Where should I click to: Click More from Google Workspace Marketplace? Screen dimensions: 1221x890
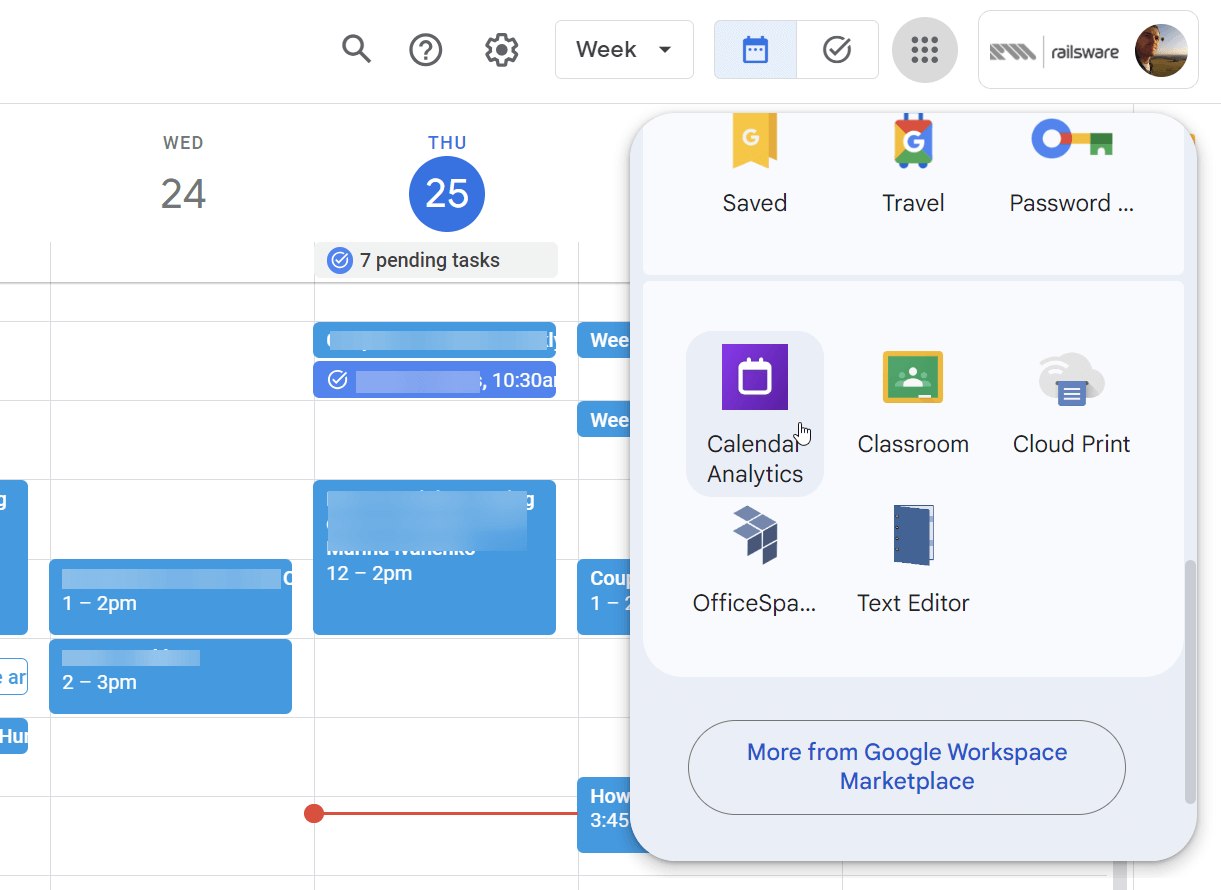[x=907, y=767]
